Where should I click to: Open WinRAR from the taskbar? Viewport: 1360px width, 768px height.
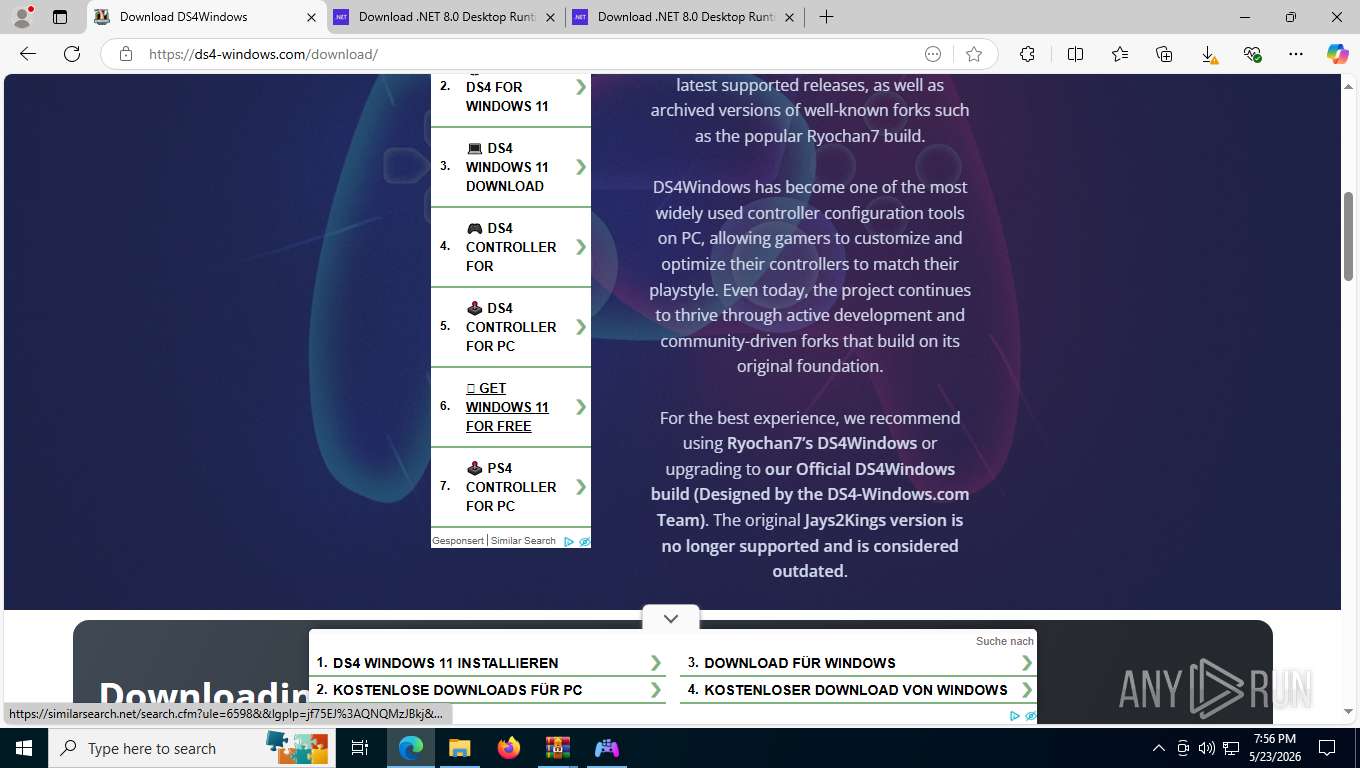click(x=557, y=748)
